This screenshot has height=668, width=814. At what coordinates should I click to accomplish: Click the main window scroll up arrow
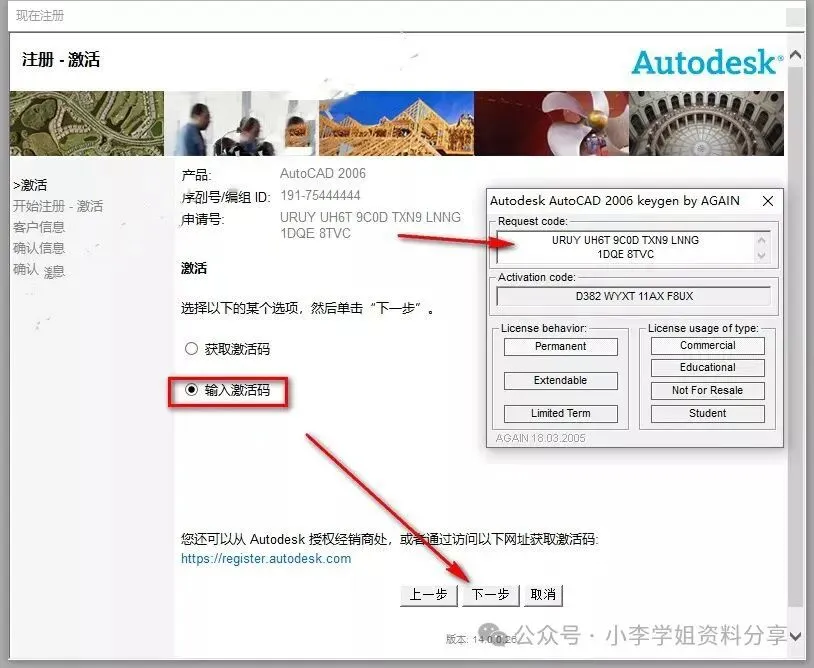click(x=795, y=54)
